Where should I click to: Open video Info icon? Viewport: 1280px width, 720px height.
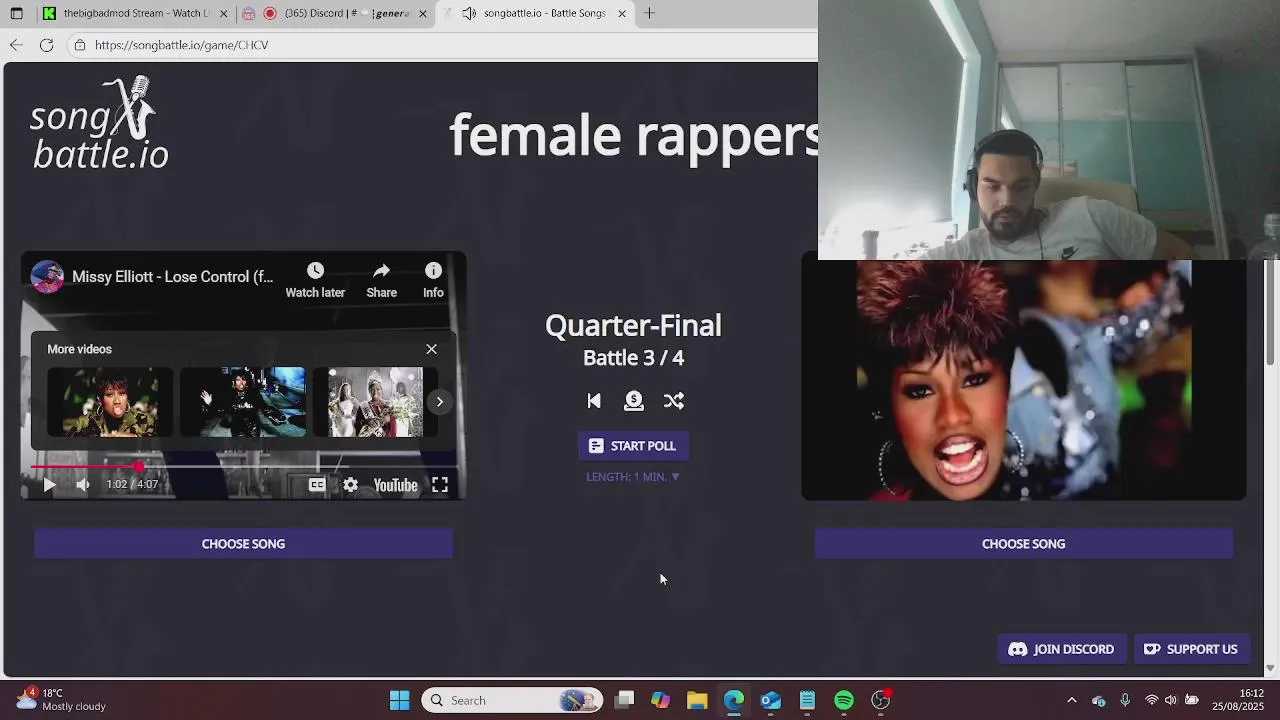click(433, 280)
